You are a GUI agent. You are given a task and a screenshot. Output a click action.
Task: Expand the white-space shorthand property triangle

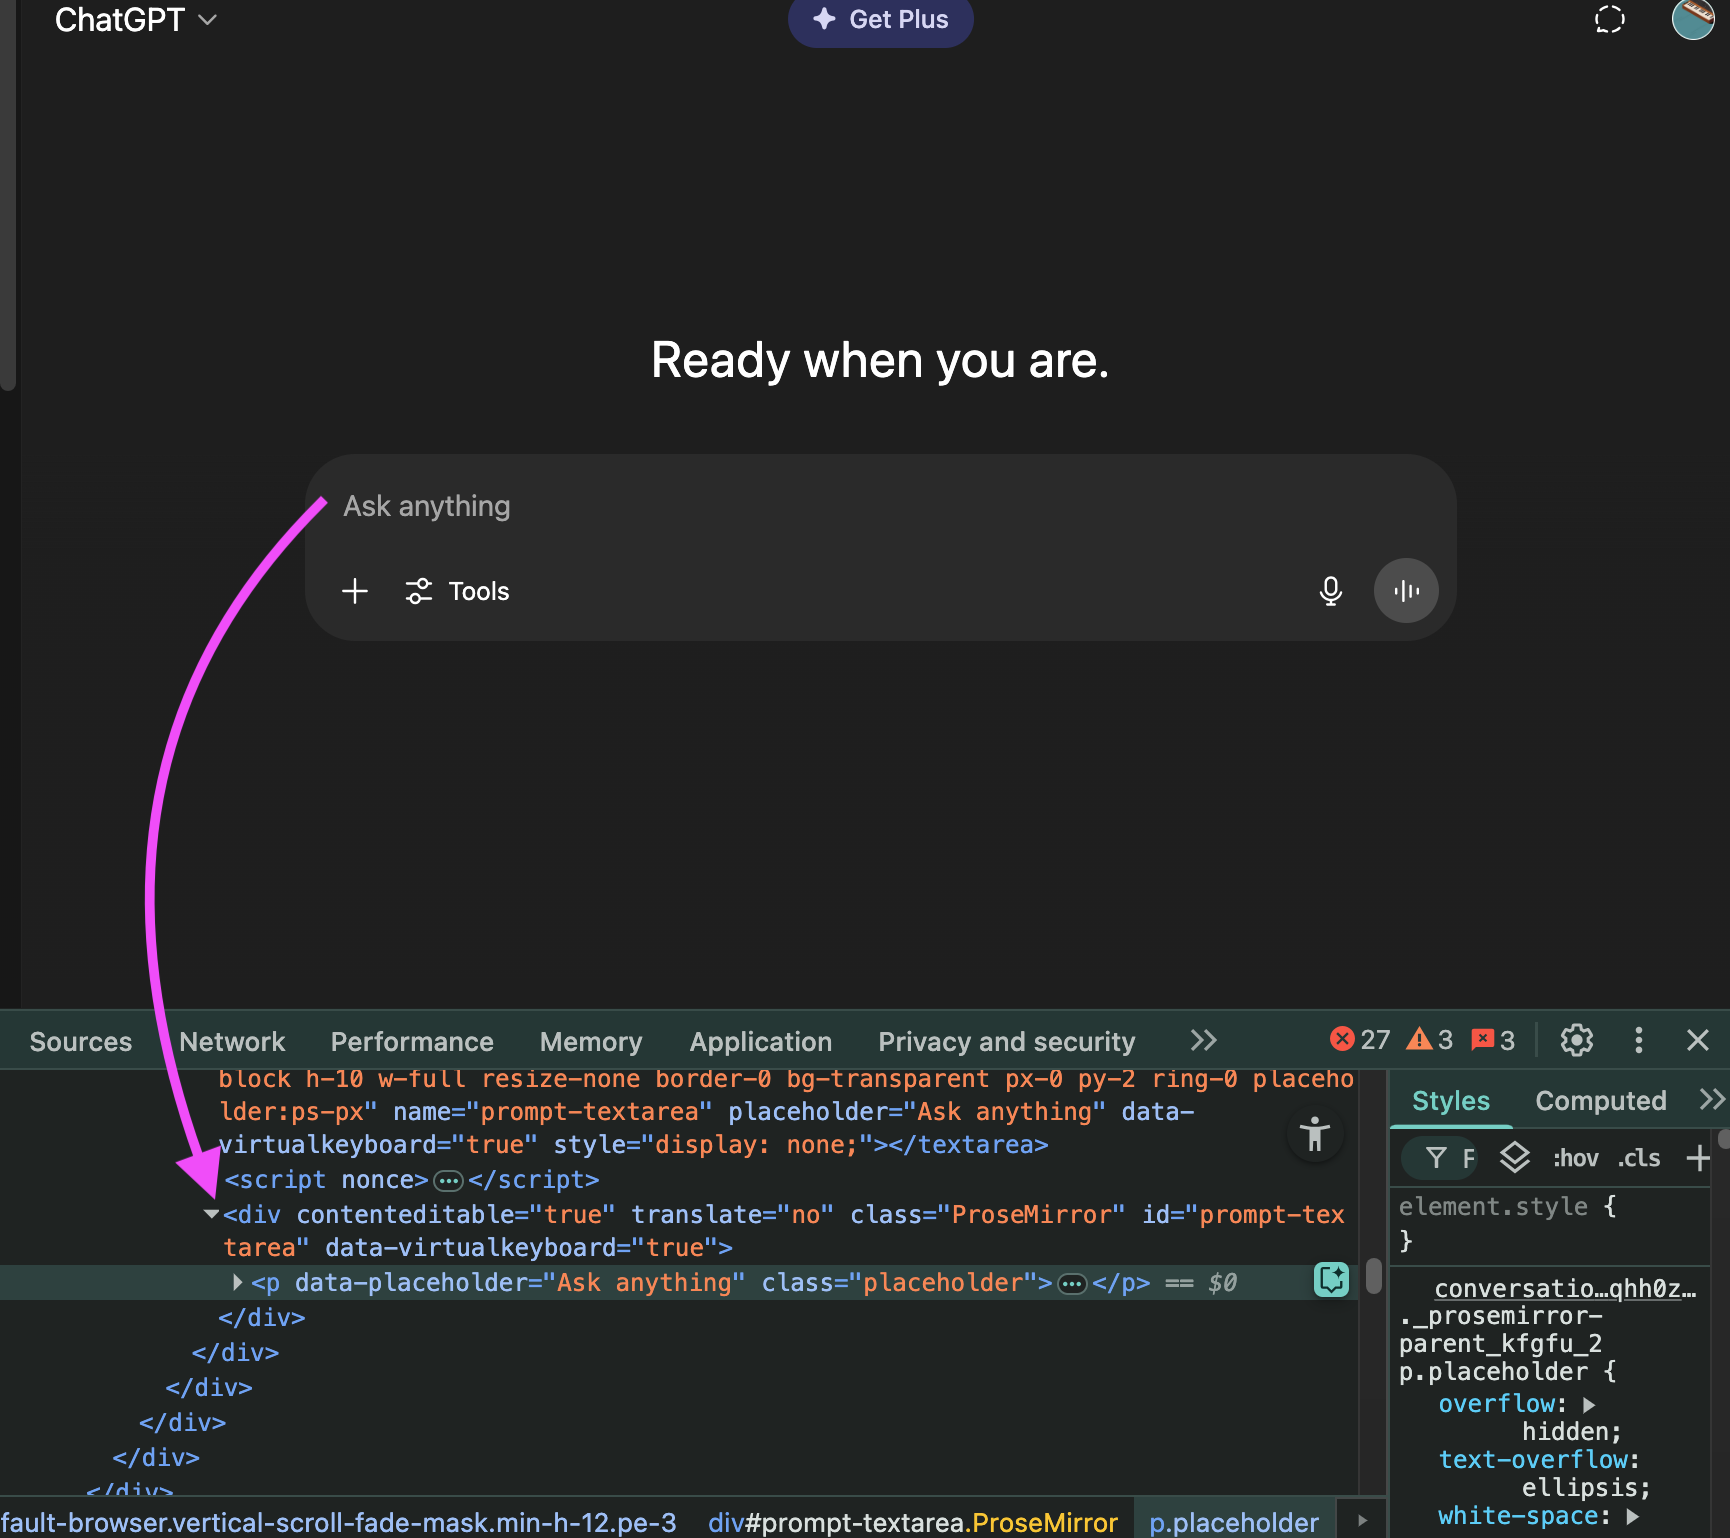pyautogui.click(x=1633, y=1517)
